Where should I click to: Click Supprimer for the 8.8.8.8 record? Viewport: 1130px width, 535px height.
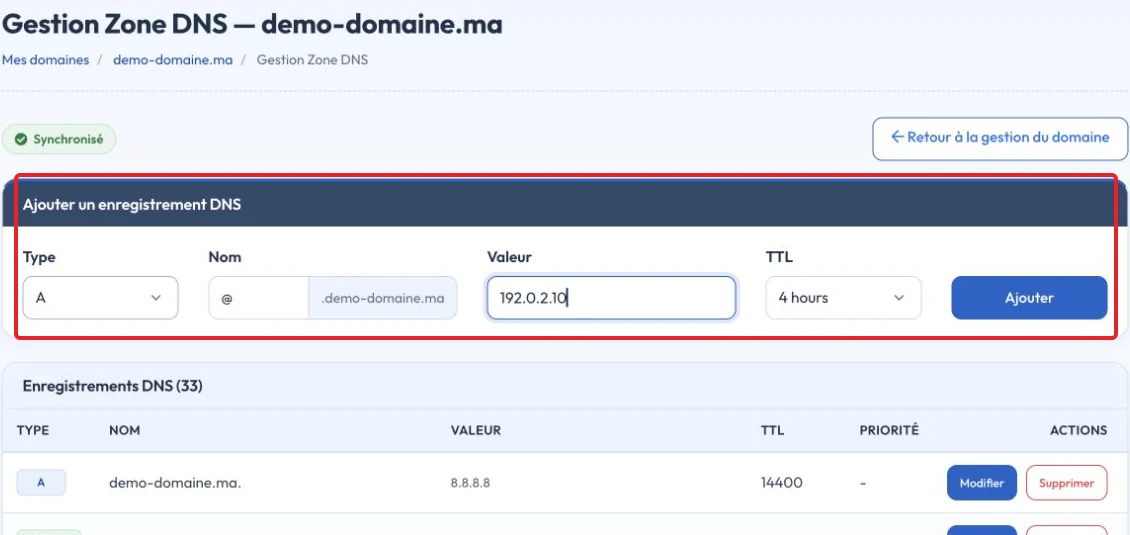(1067, 483)
